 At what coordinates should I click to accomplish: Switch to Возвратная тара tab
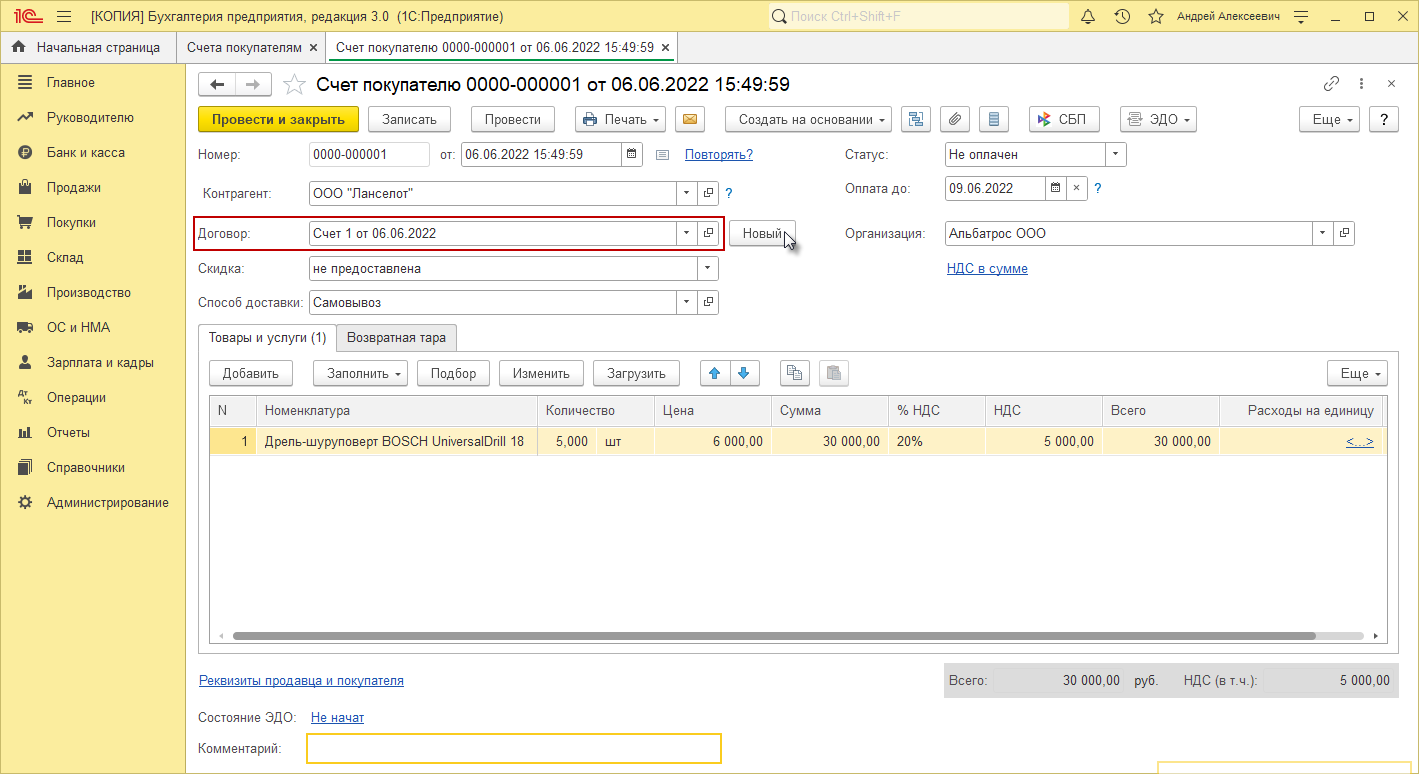point(396,338)
